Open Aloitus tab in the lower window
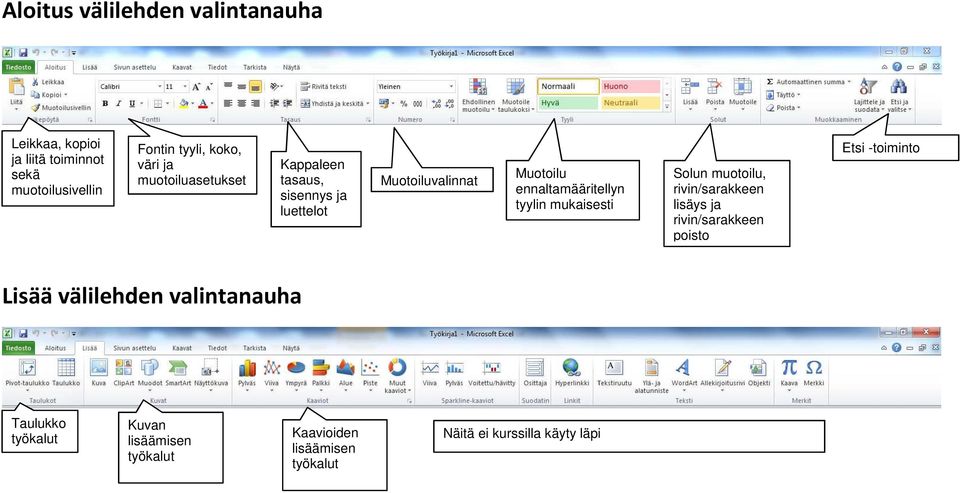 click(55, 348)
